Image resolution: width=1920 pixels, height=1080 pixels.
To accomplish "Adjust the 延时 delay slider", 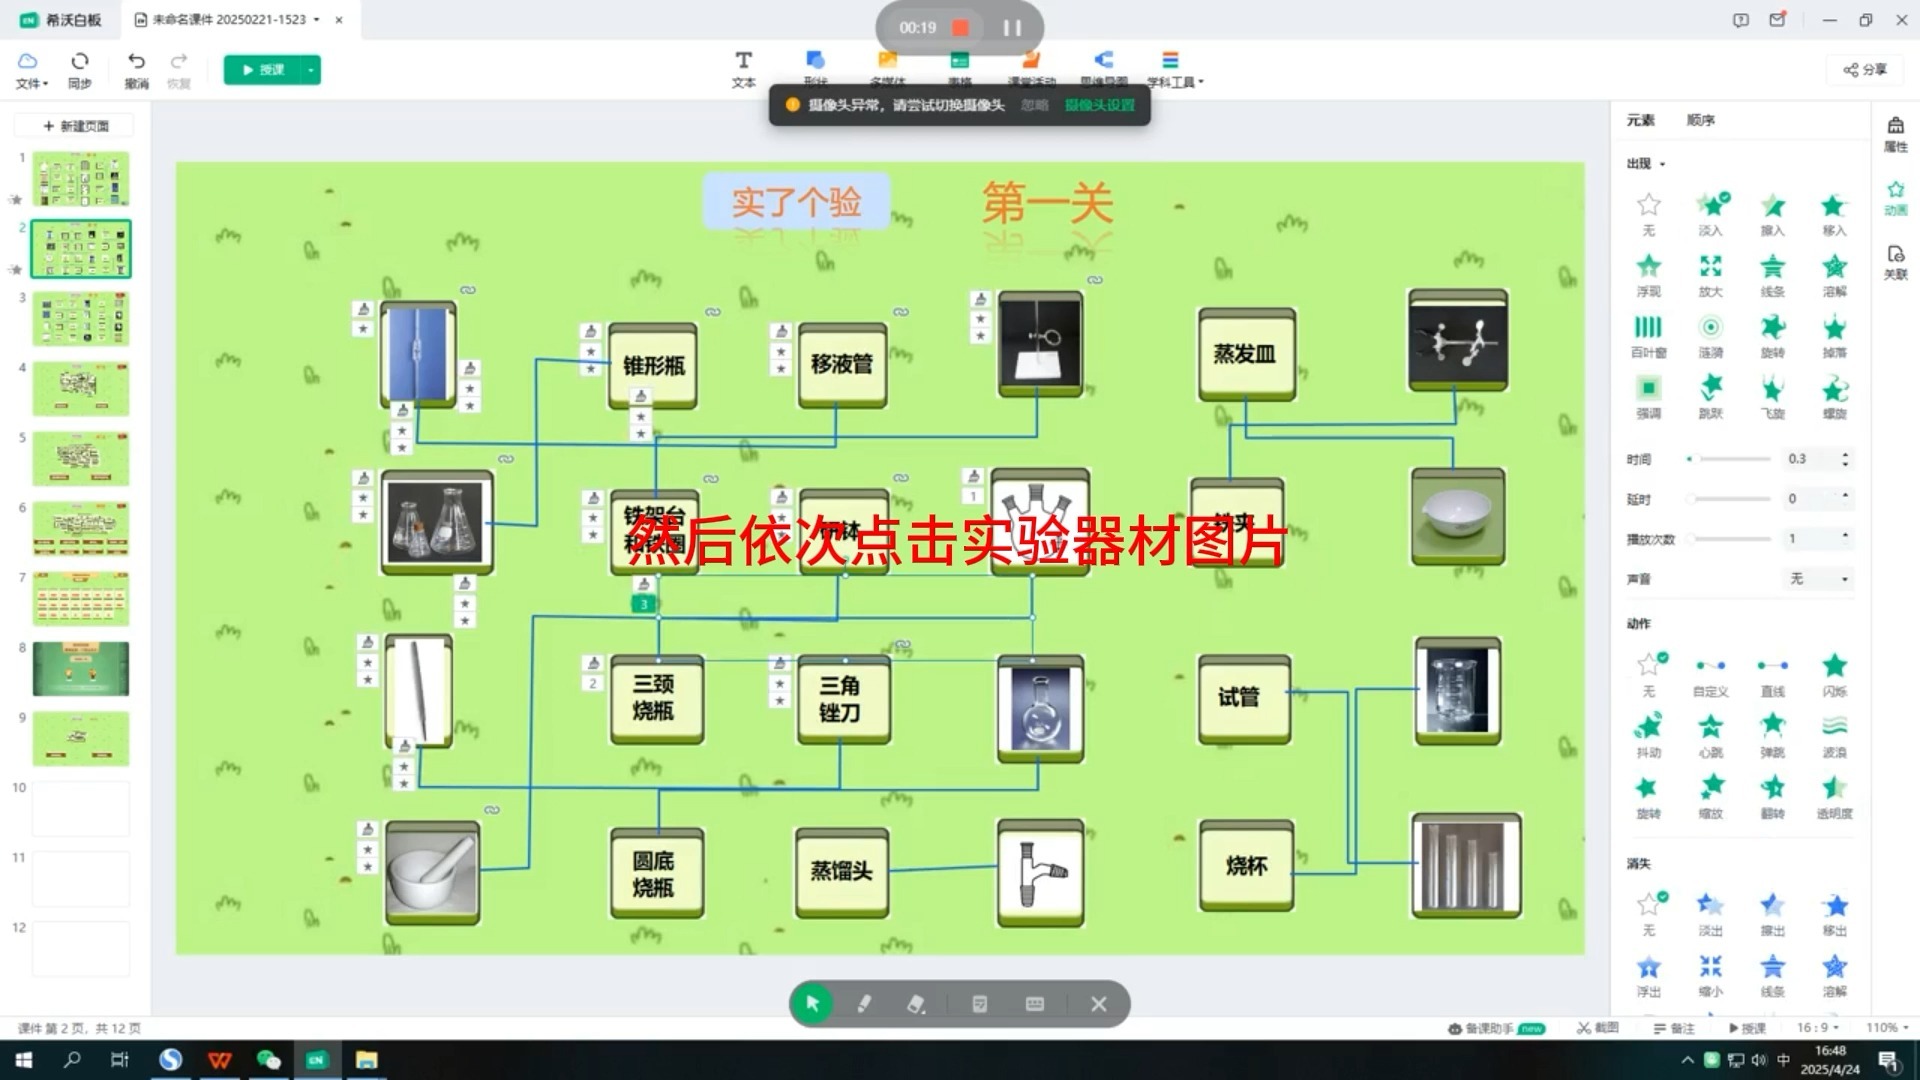I will [x=1728, y=498].
